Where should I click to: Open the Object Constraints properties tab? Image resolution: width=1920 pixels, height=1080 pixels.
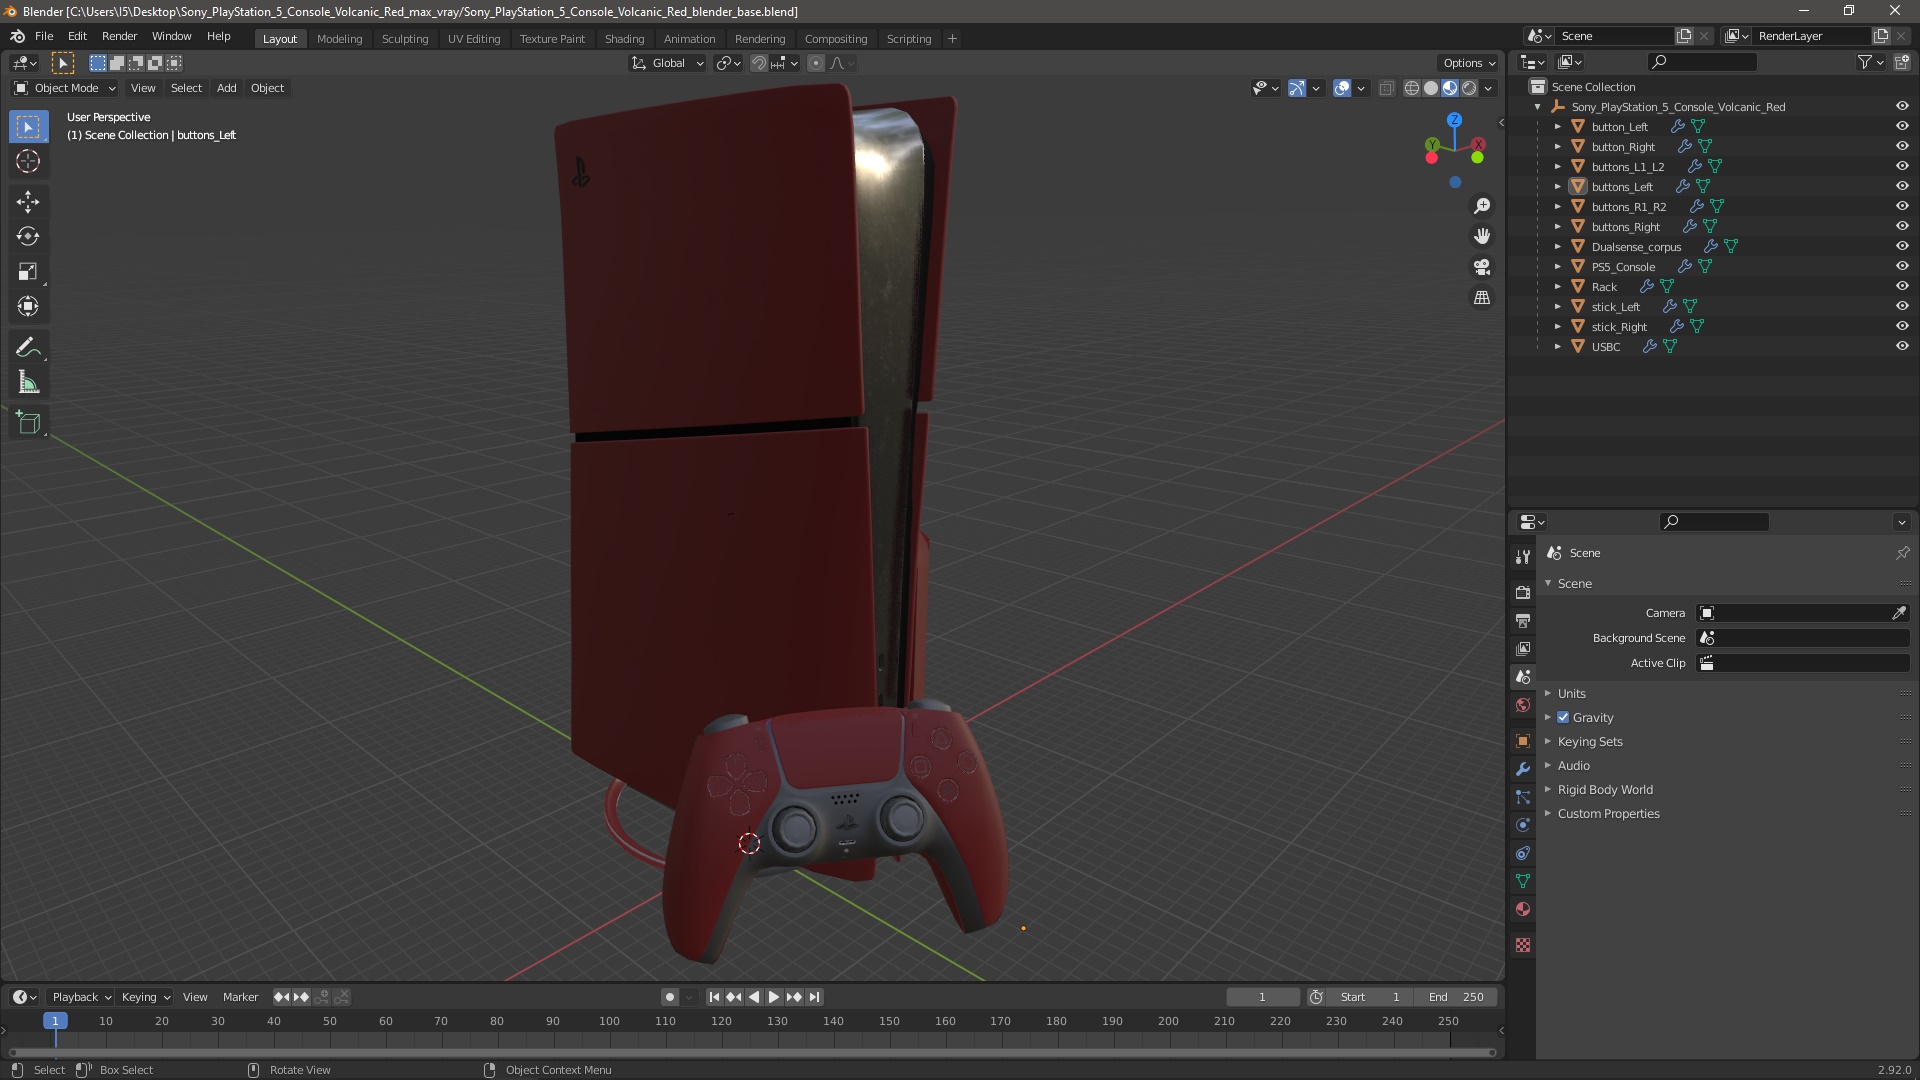1523,853
